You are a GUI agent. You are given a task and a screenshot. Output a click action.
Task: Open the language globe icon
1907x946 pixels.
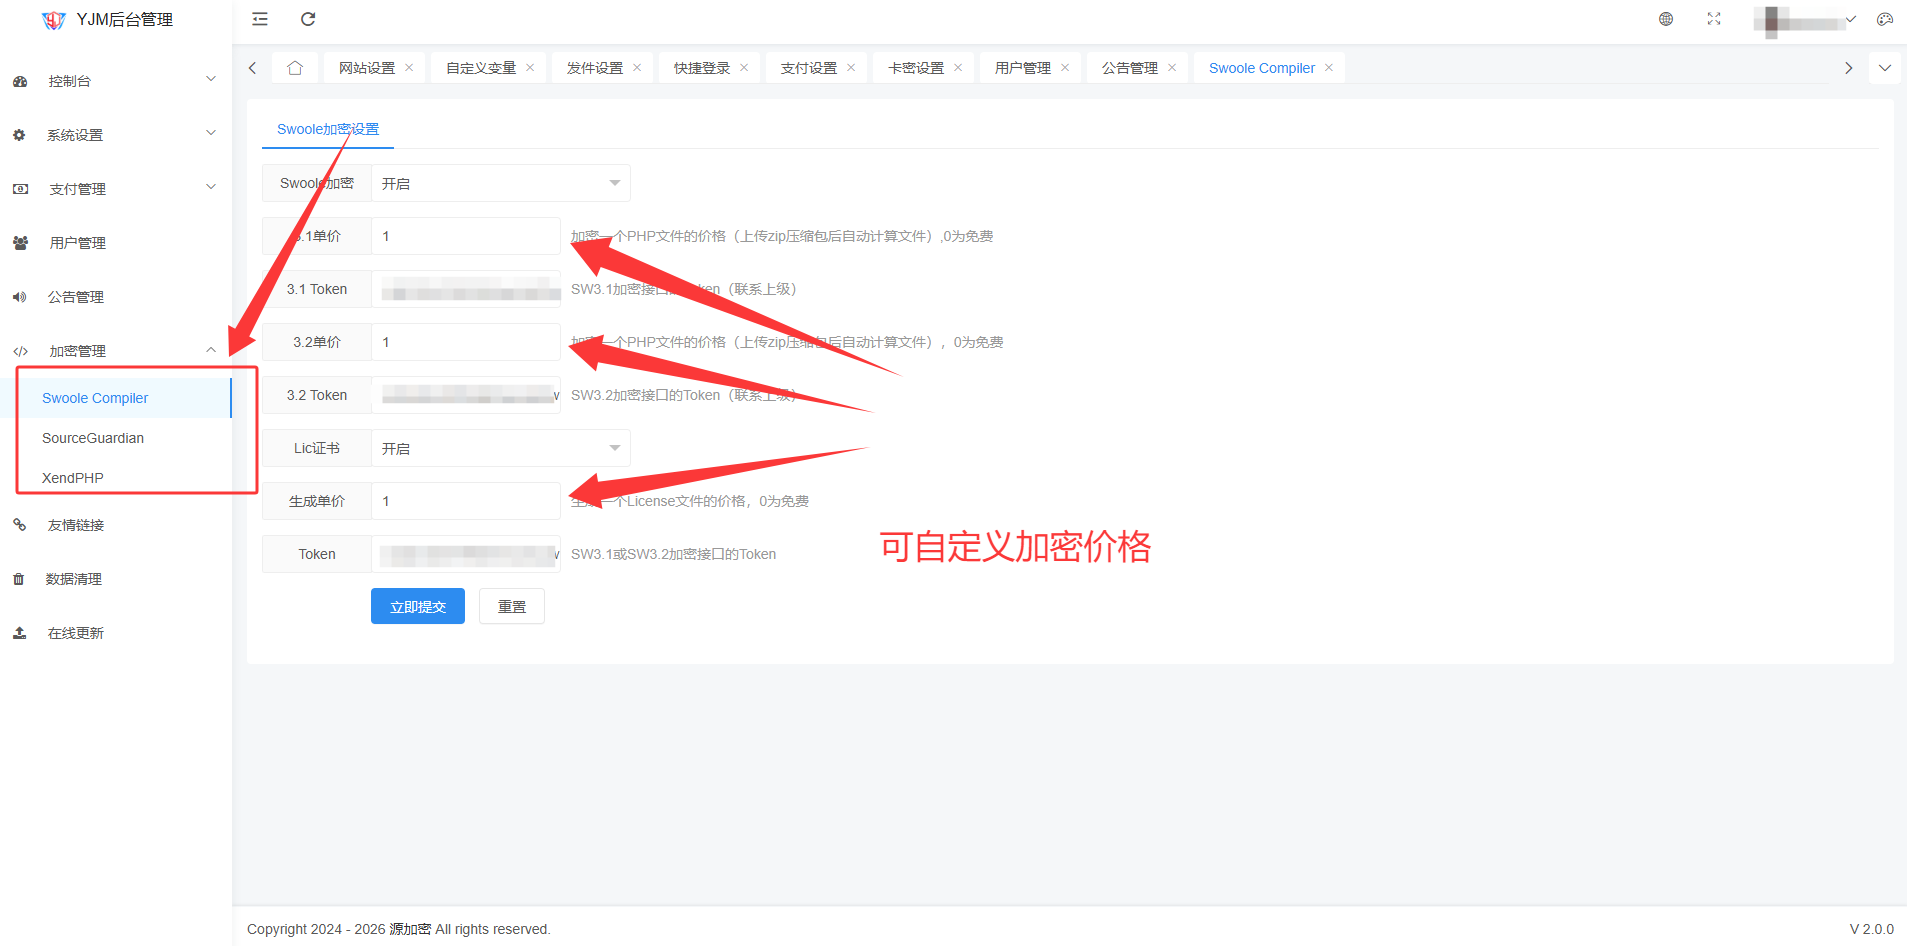(x=1666, y=19)
